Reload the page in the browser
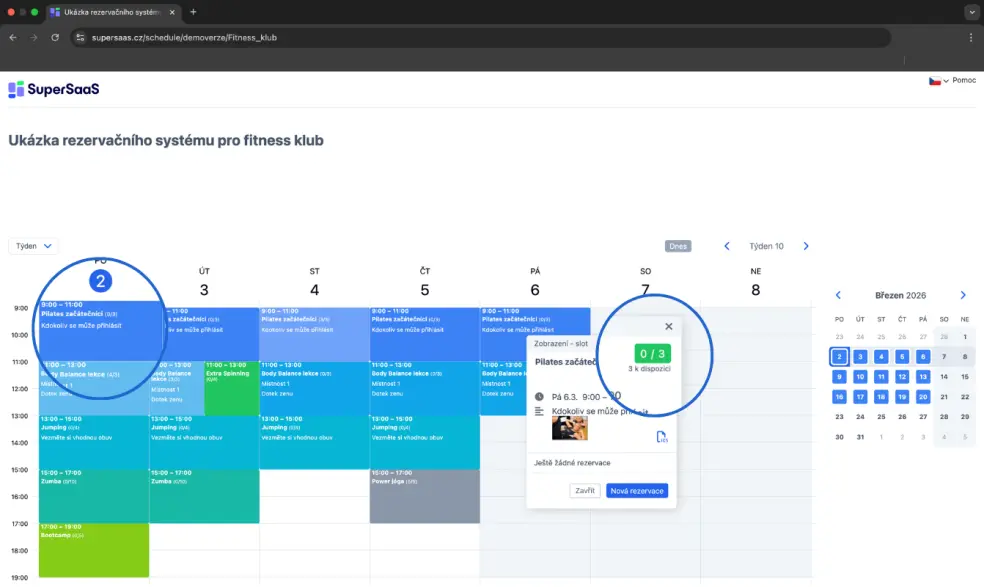 (x=55, y=37)
